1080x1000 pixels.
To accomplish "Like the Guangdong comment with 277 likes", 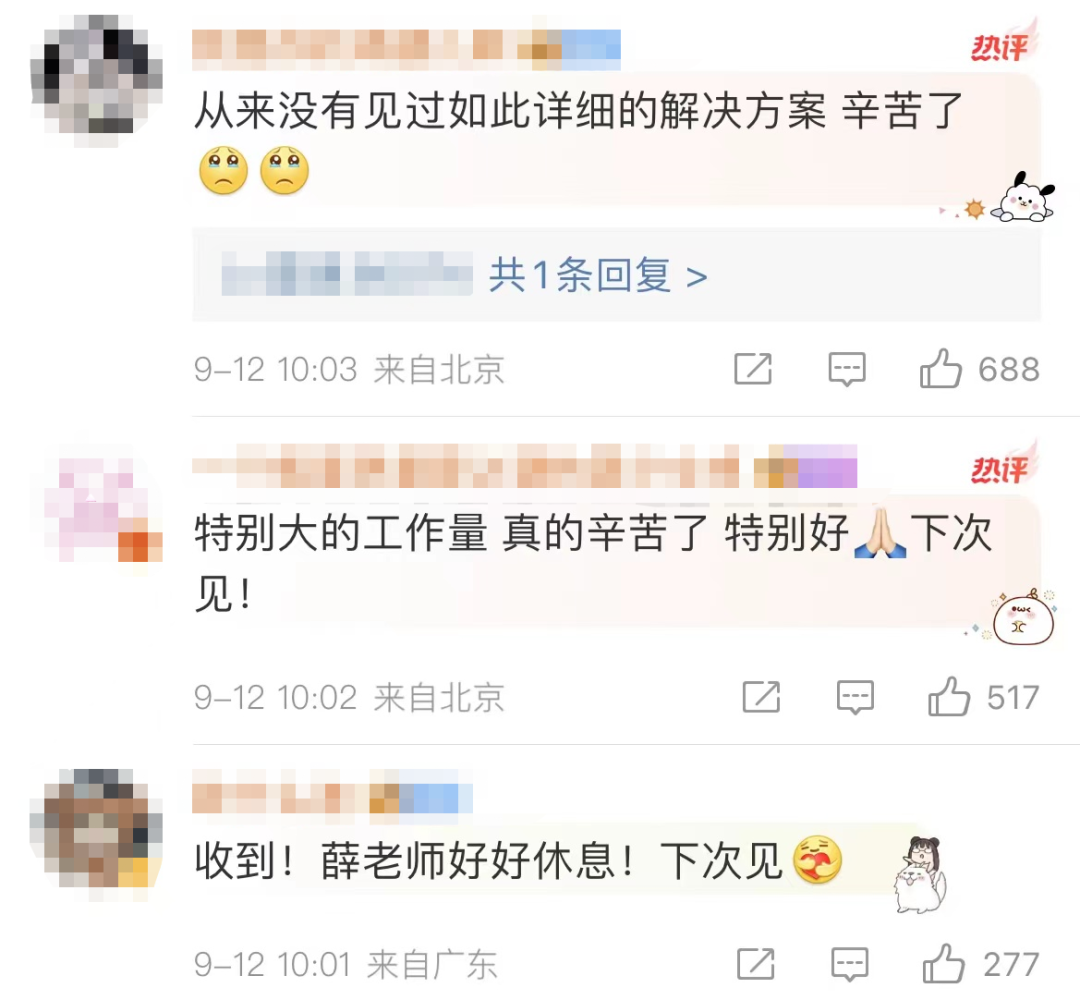I will [x=943, y=963].
